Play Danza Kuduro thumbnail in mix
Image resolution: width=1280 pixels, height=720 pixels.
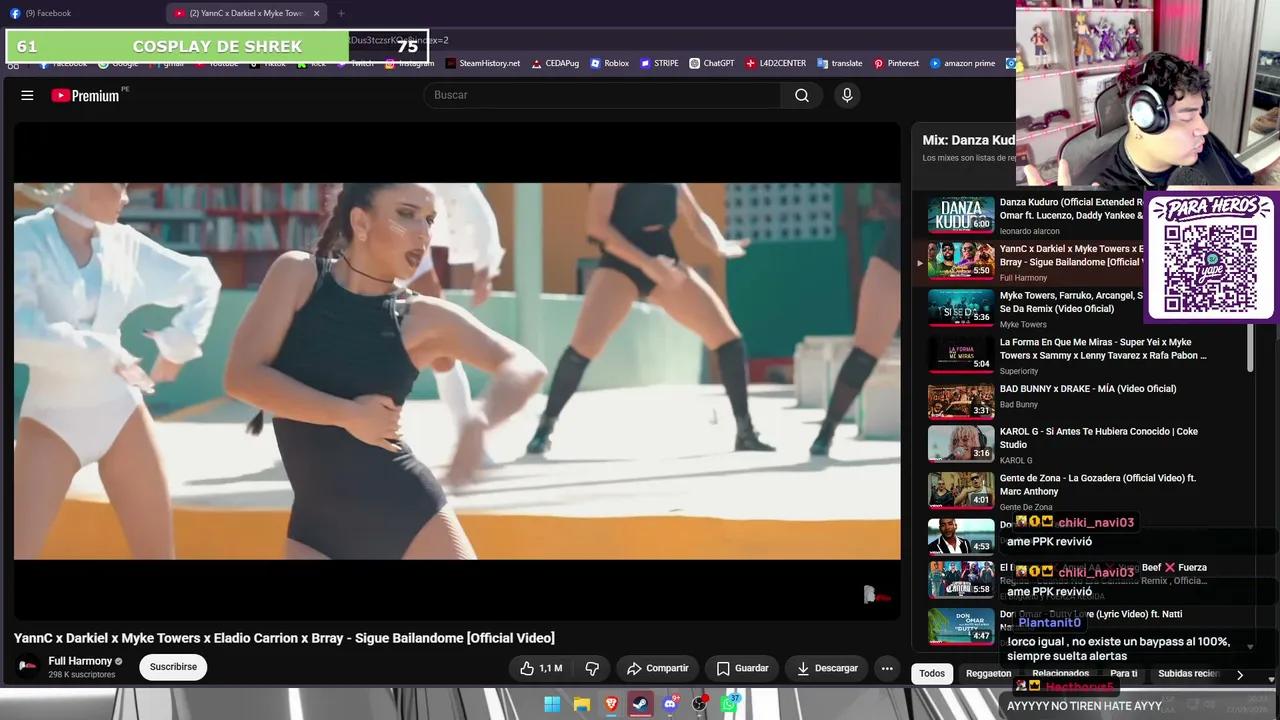[x=961, y=215]
